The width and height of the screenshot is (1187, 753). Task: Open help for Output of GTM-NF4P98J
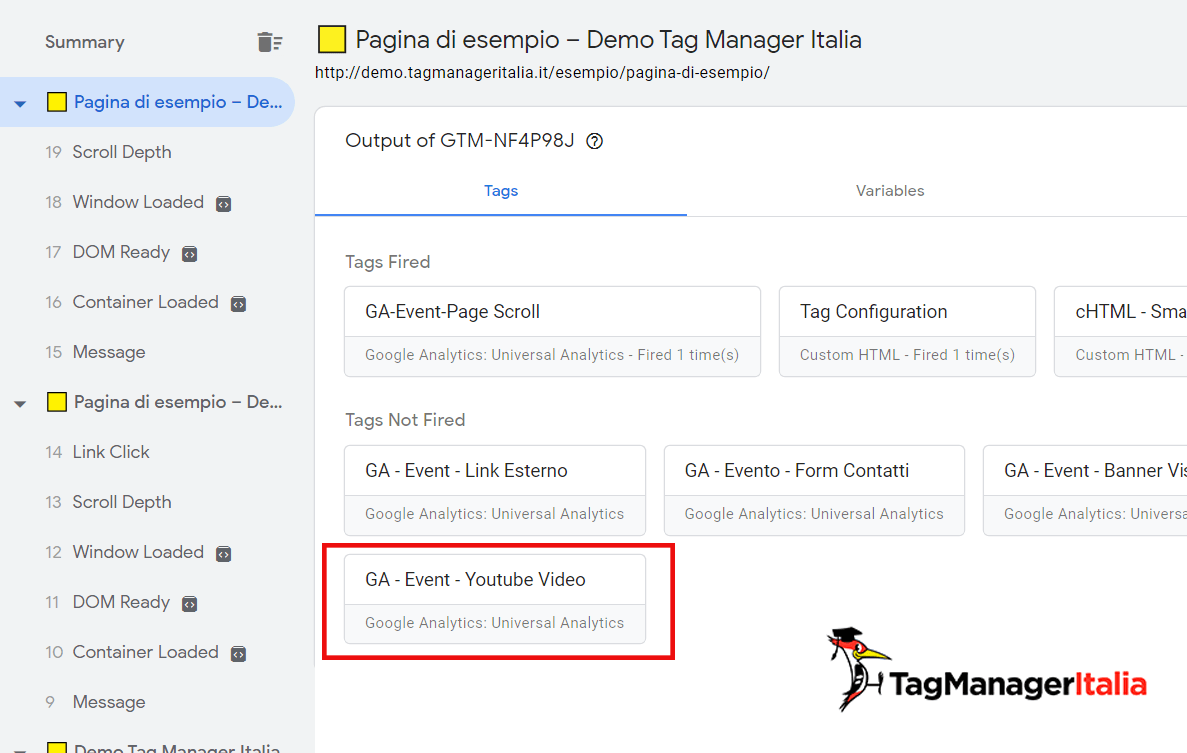tap(595, 141)
